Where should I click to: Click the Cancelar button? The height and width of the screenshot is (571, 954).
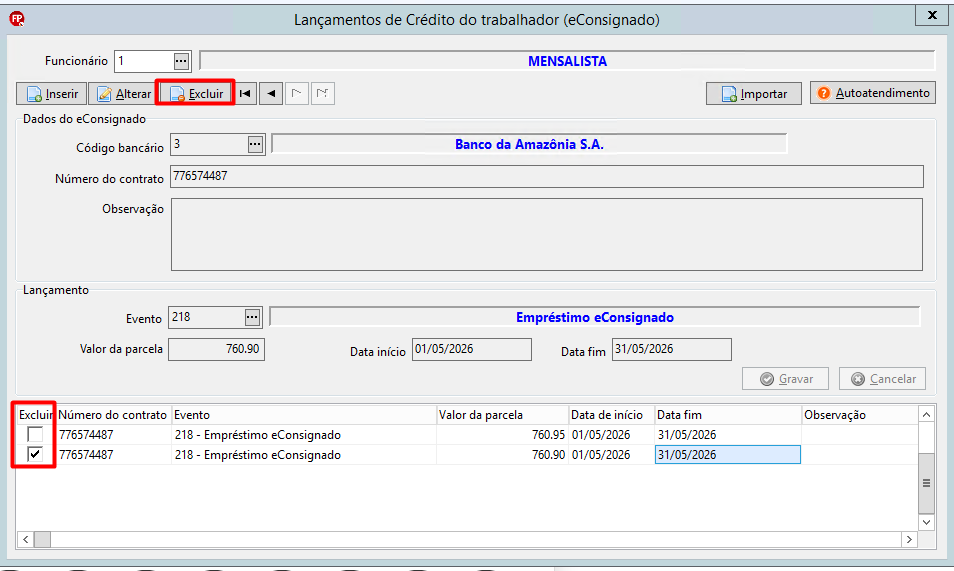[x=882, y=379]
